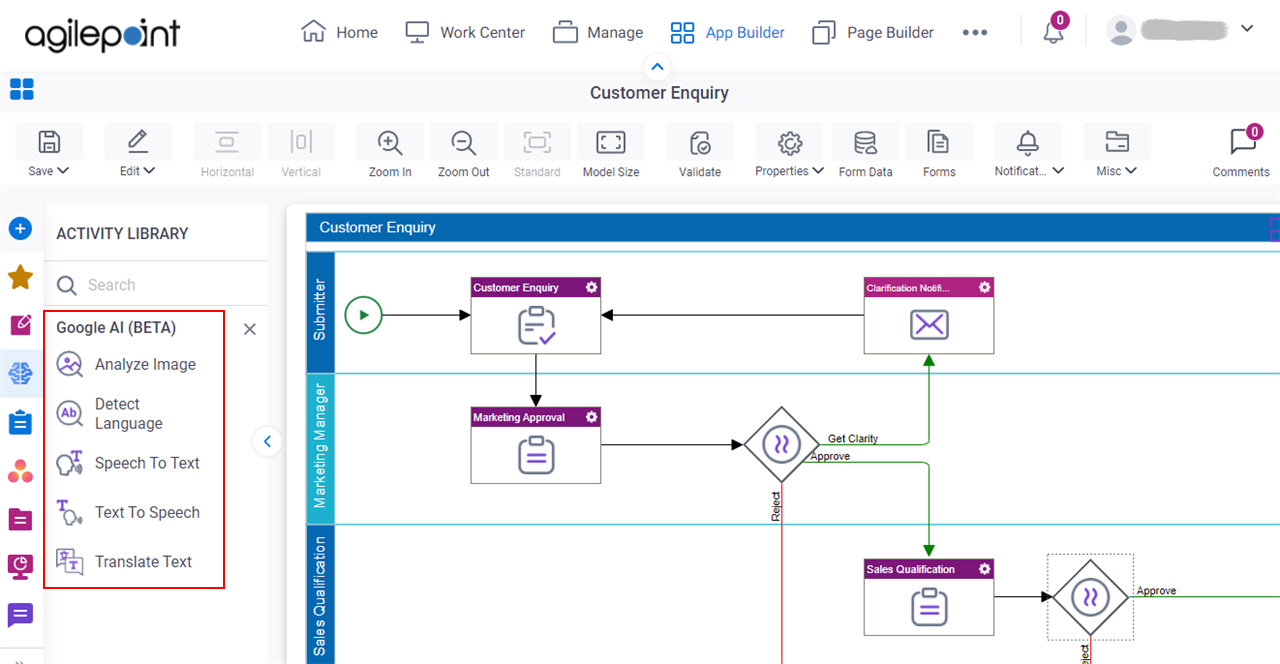This screenshot has height=664, width=1280.
Task: Open the purple document sidebar icon
Action: pyautogui.click(x=20, y=518)
